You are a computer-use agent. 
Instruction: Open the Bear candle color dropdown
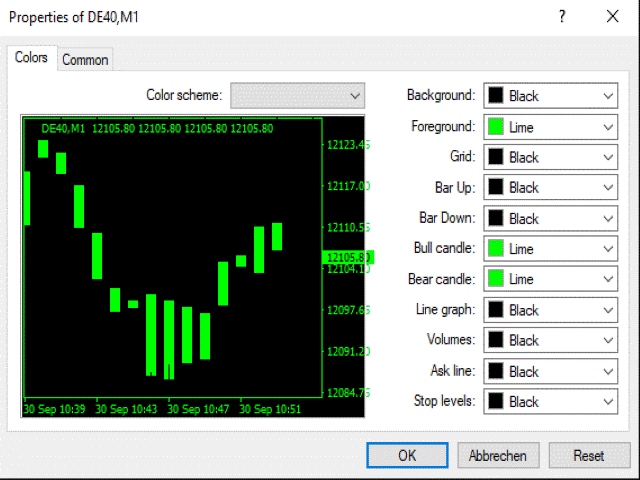[551, 279]
